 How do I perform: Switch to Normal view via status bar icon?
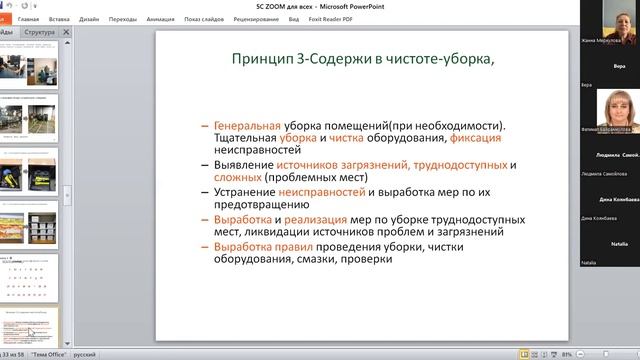(x=524, y=355)
